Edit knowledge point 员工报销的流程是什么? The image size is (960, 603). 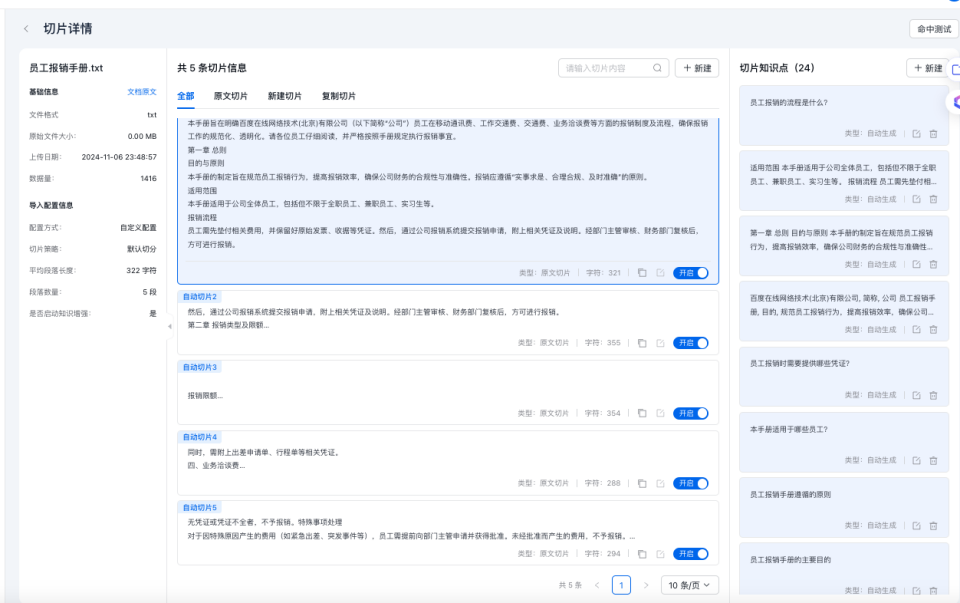pos(916,133)
